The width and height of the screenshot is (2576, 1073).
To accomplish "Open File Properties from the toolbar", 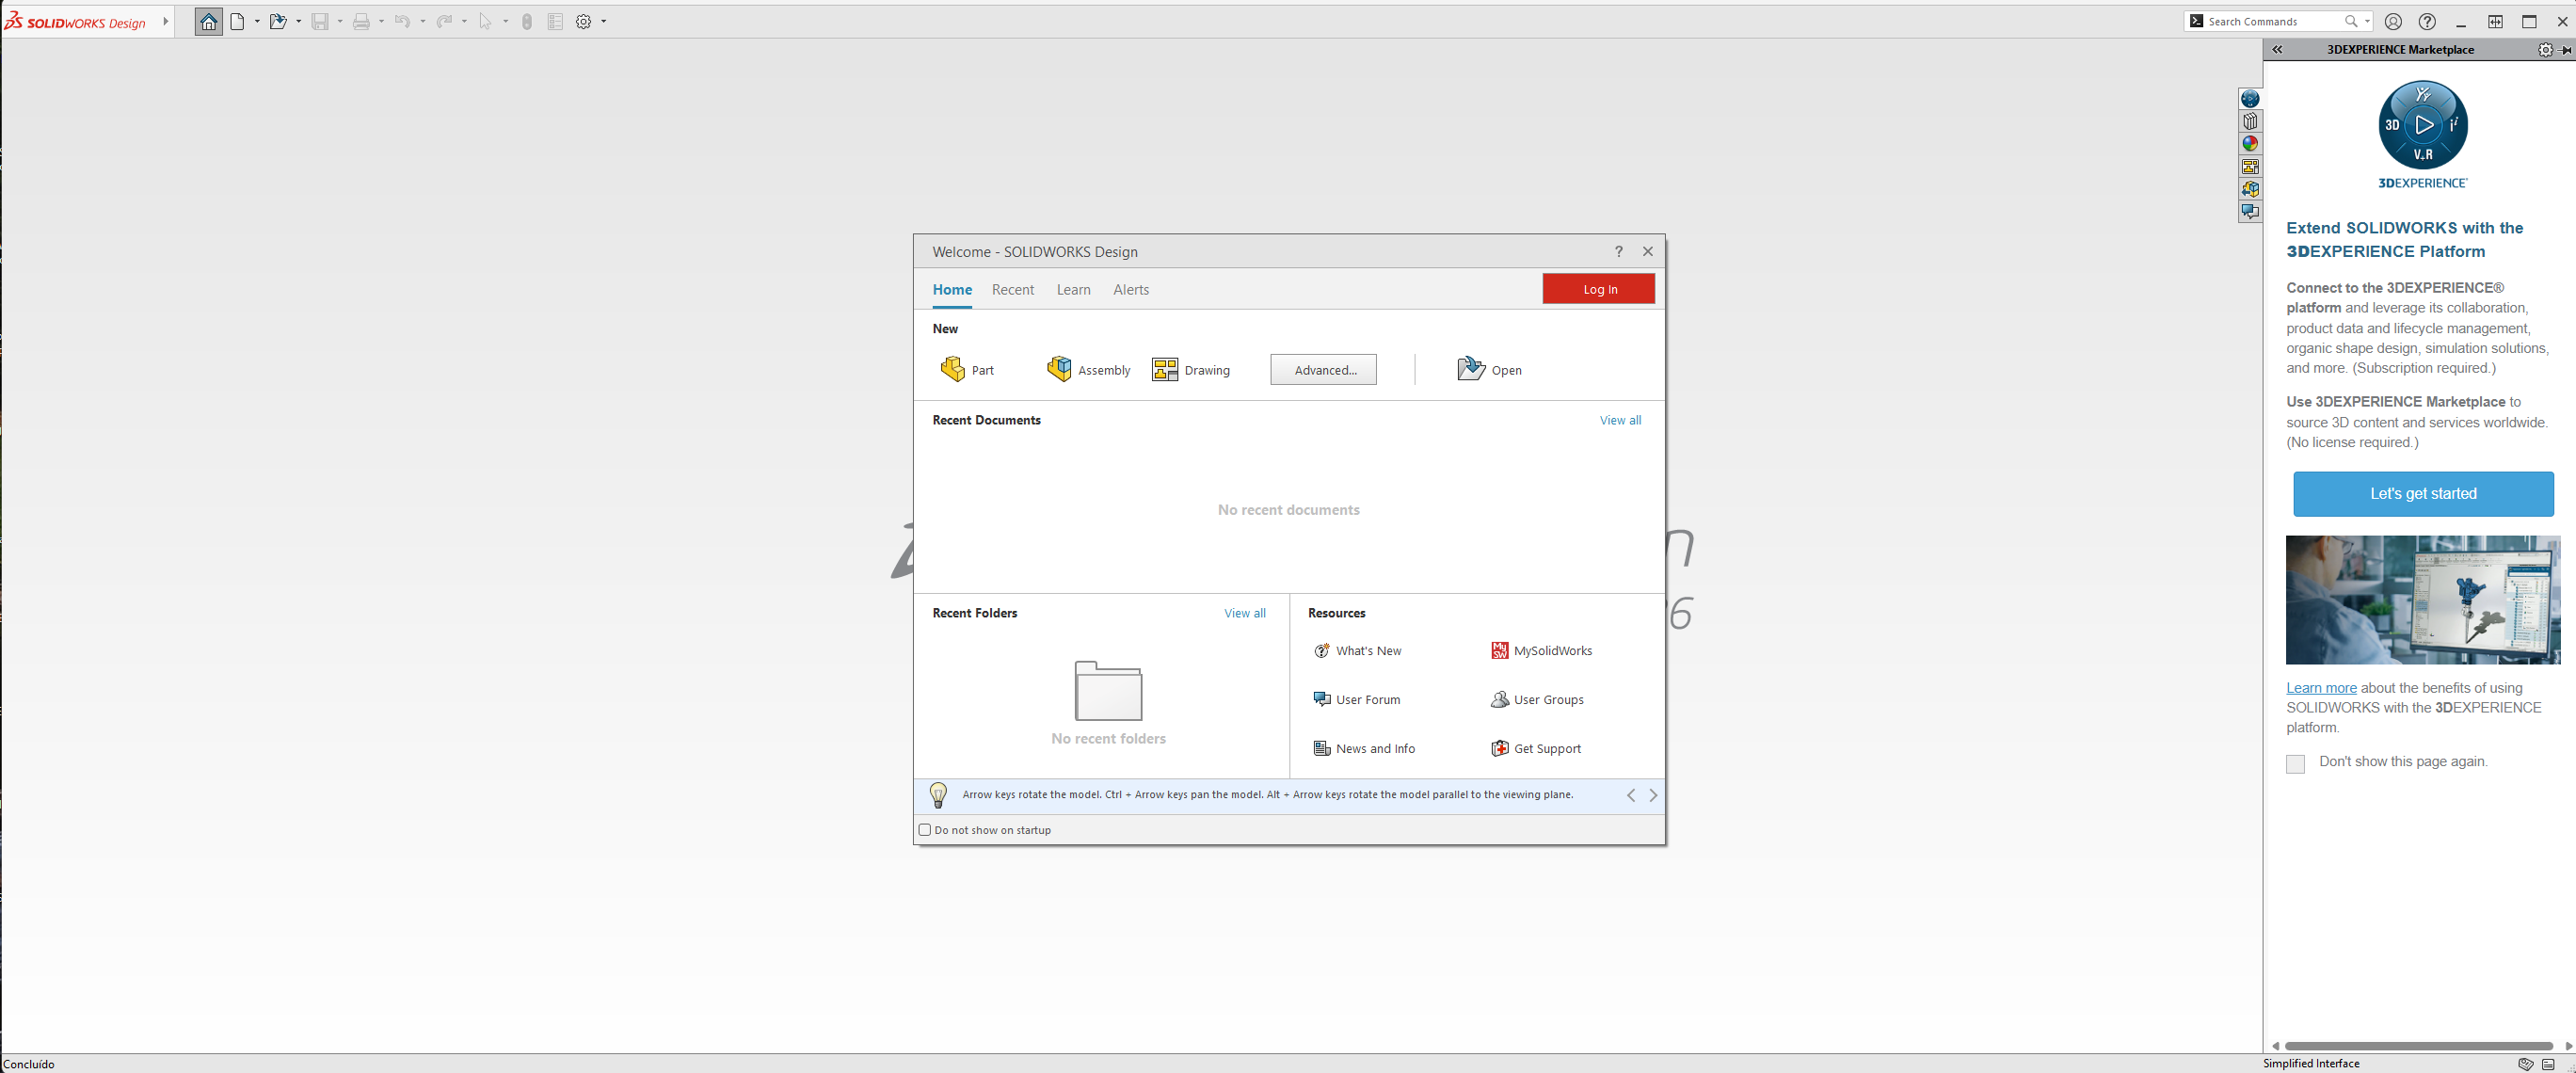I will click(x=555, y=21).
